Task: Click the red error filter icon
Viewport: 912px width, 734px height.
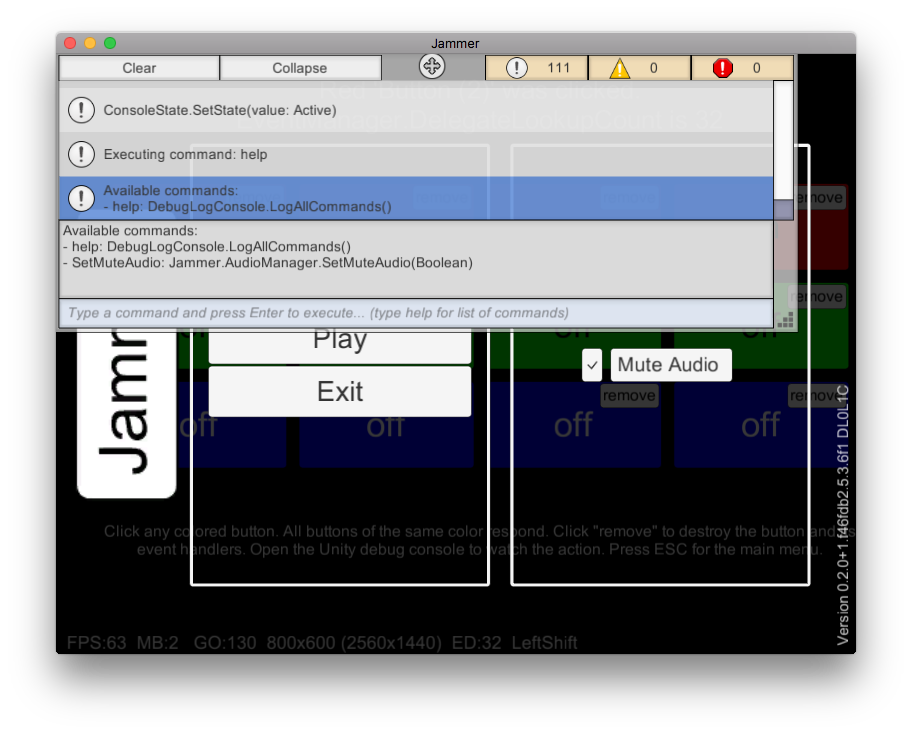Action: click(722, 67)
